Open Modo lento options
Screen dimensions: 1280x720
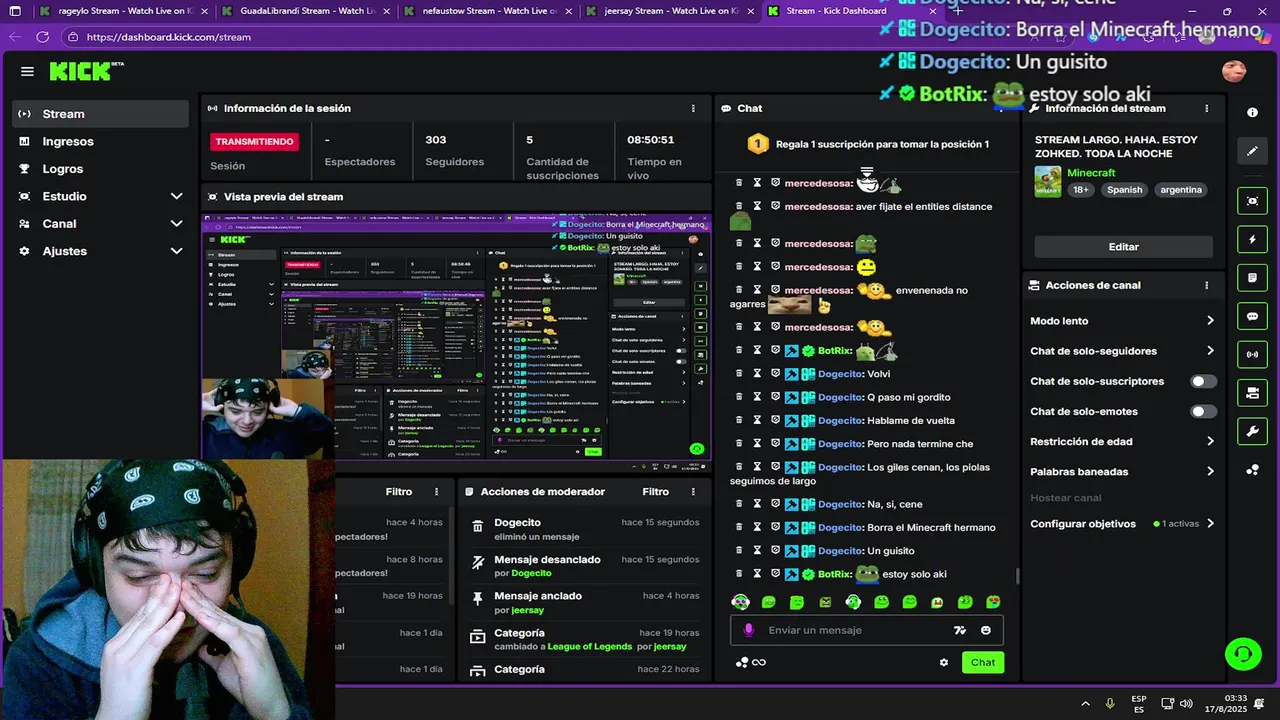1122,321
